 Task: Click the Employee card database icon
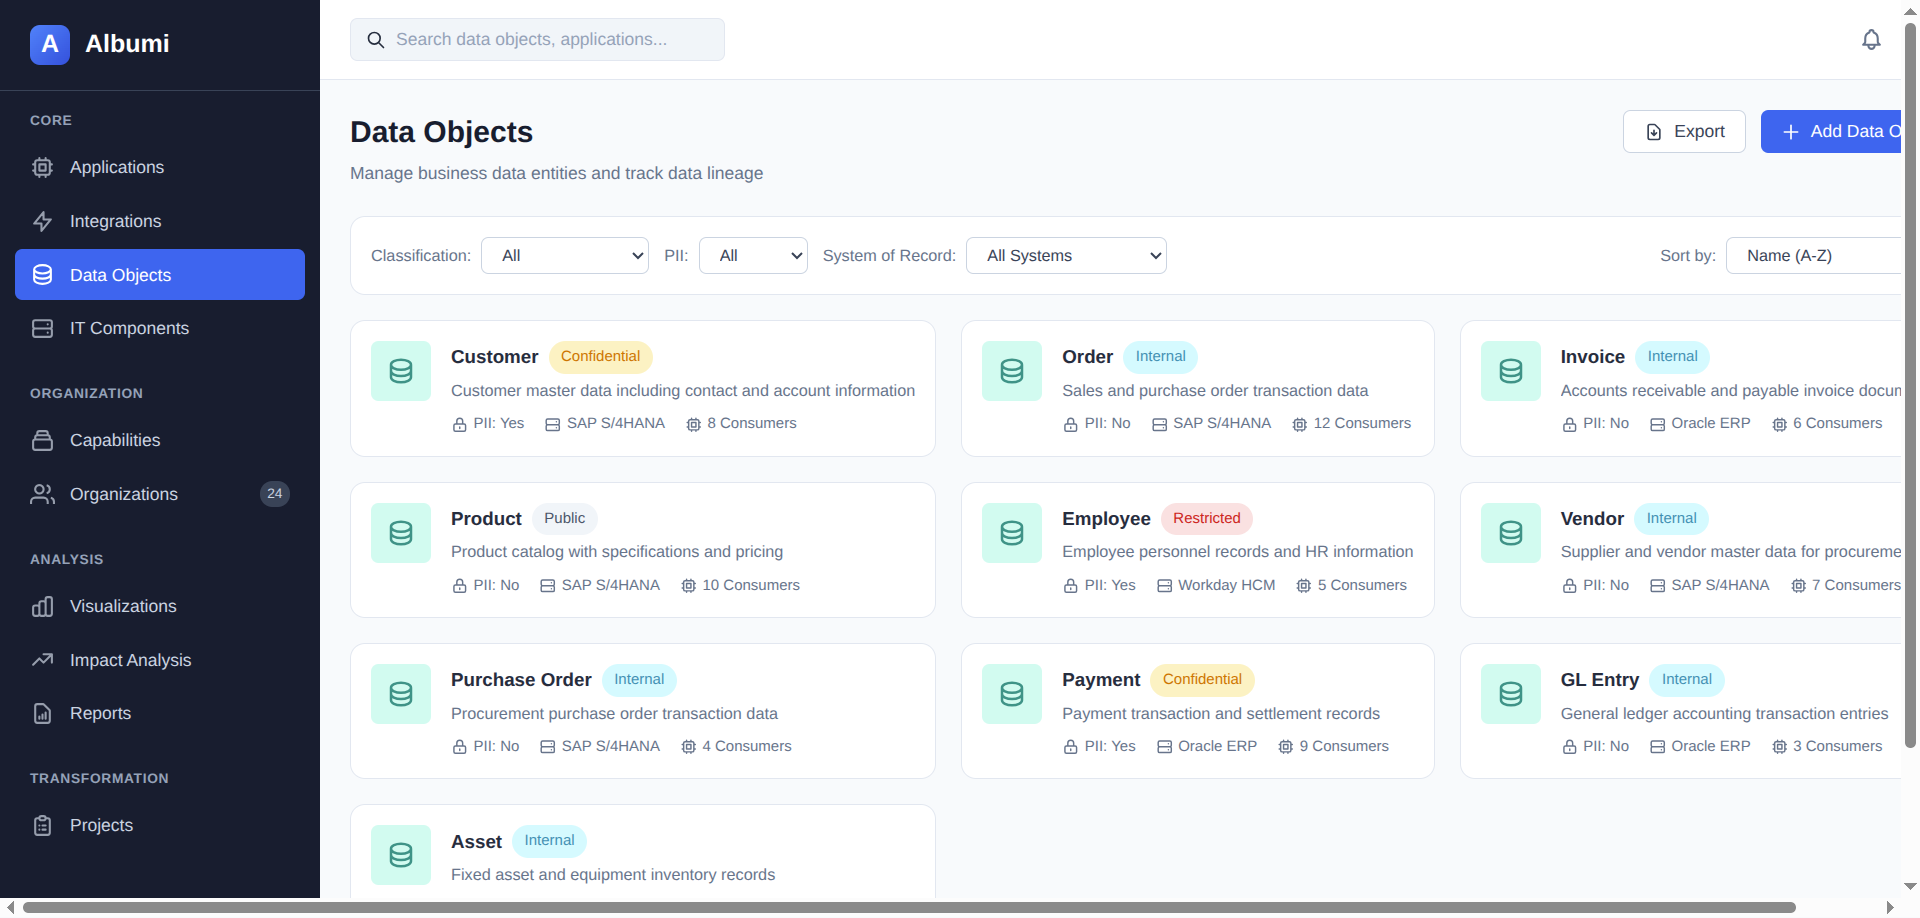(1012, 533)
